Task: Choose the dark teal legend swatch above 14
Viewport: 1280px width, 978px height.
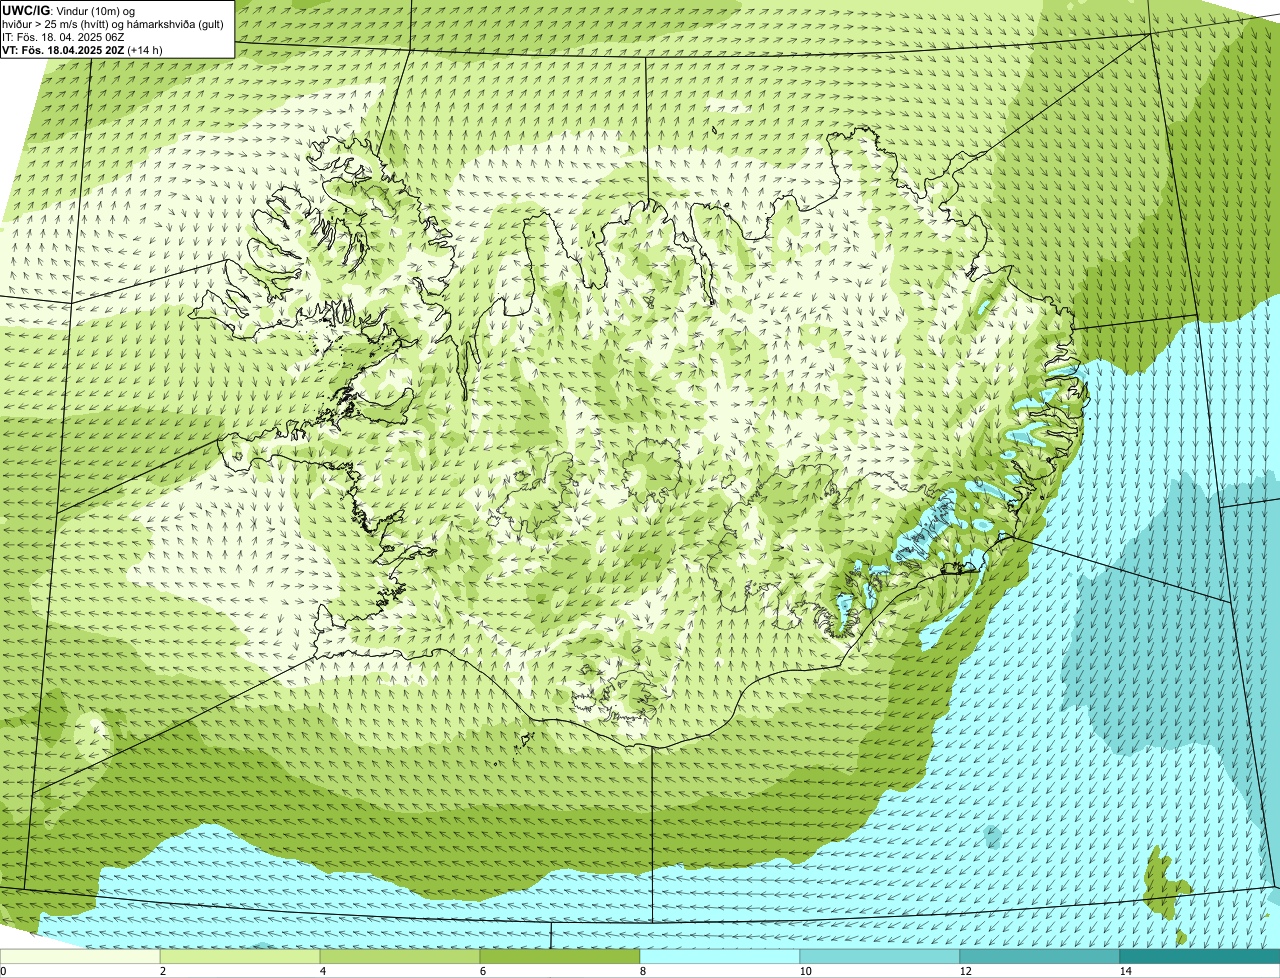Action: (1200, 956)
